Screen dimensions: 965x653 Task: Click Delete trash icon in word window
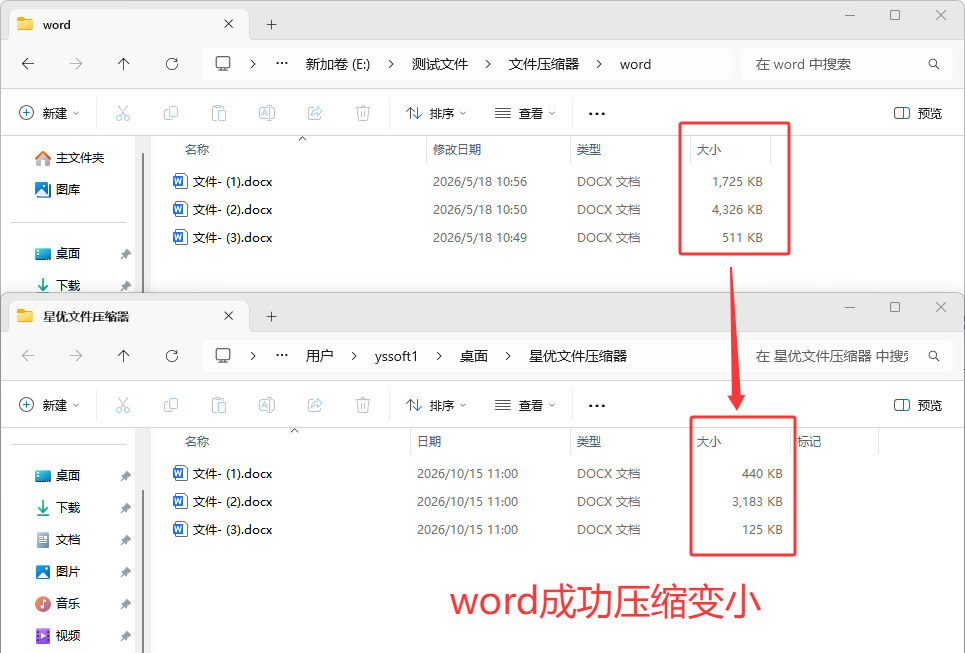pyautogui.click(x=363, y=113)
